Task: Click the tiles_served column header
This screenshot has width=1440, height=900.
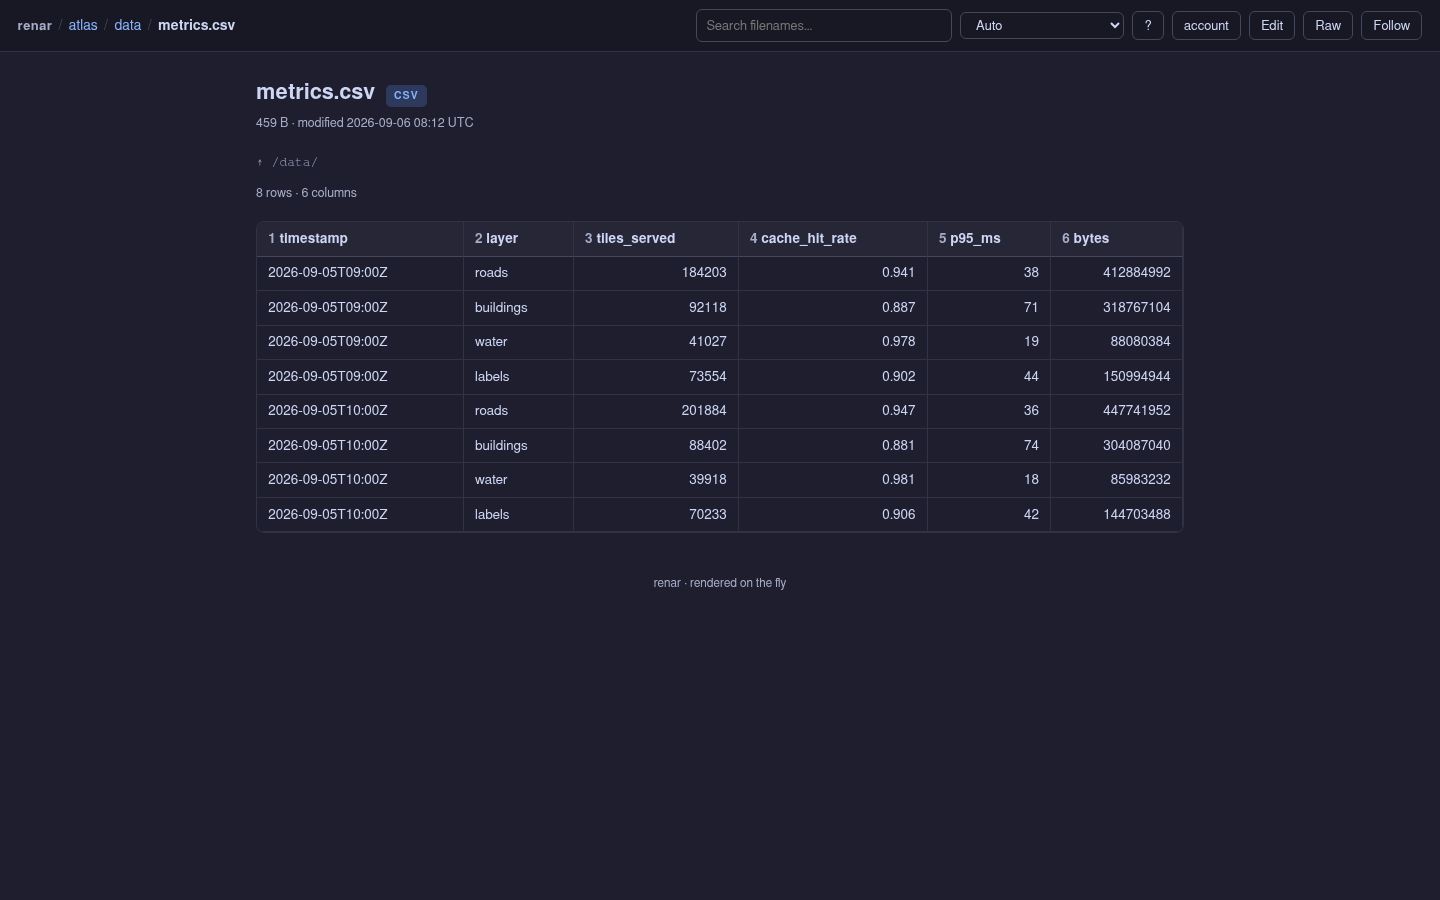Action: tap(656, 239)
